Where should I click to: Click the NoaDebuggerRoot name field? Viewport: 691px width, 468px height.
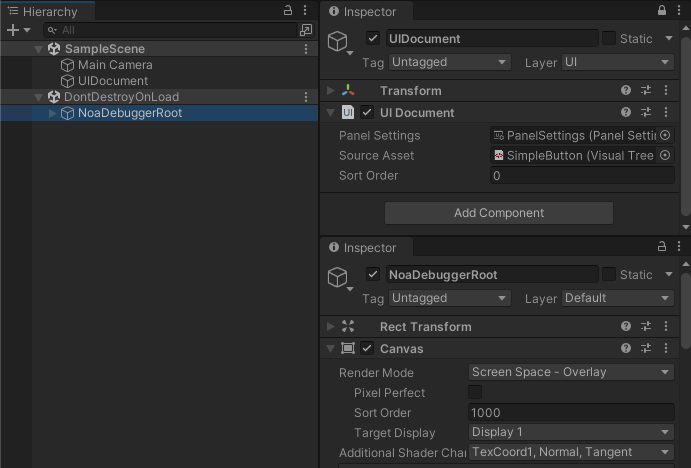[492, 274]
